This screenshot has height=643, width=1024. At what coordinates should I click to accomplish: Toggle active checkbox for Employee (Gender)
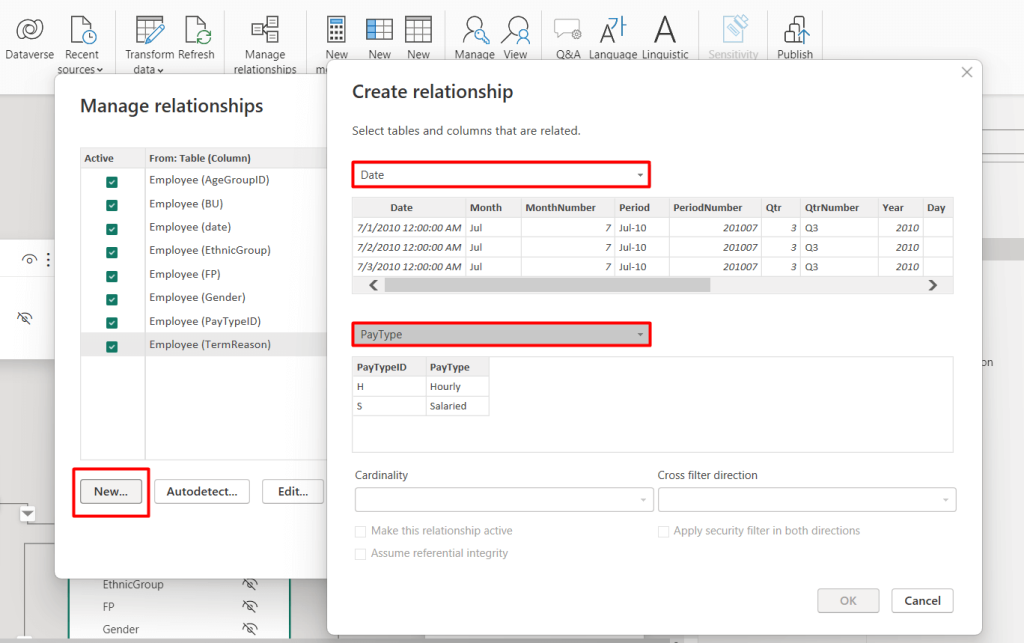coord(112,300)
